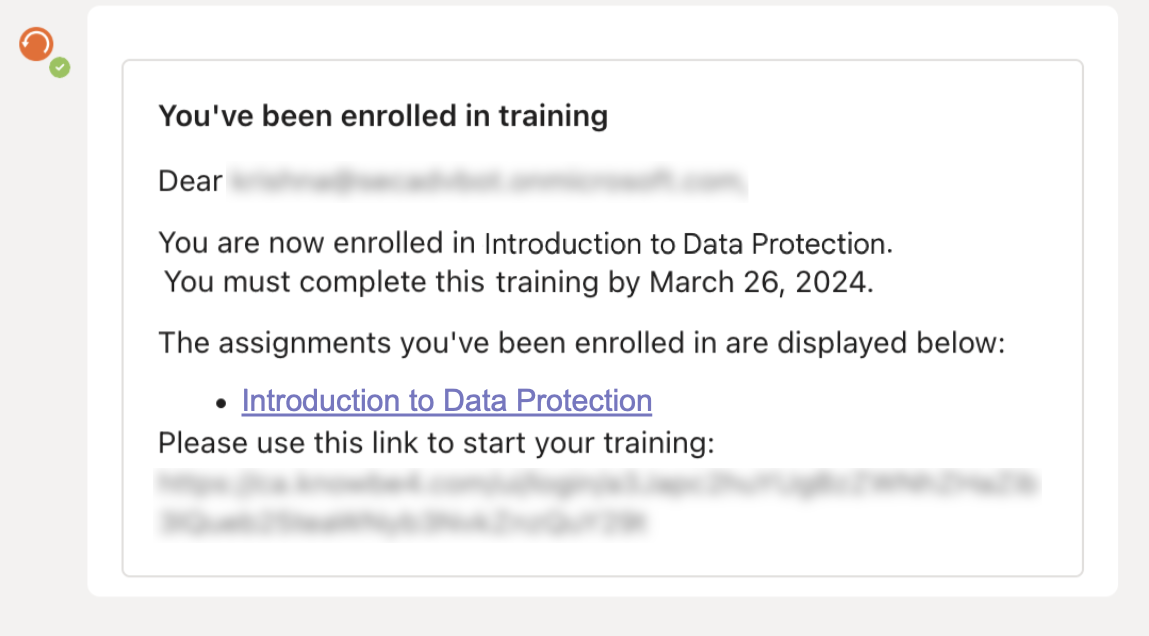
Task: Click the bullet point before the course link
Action: [x=221, y=403]
